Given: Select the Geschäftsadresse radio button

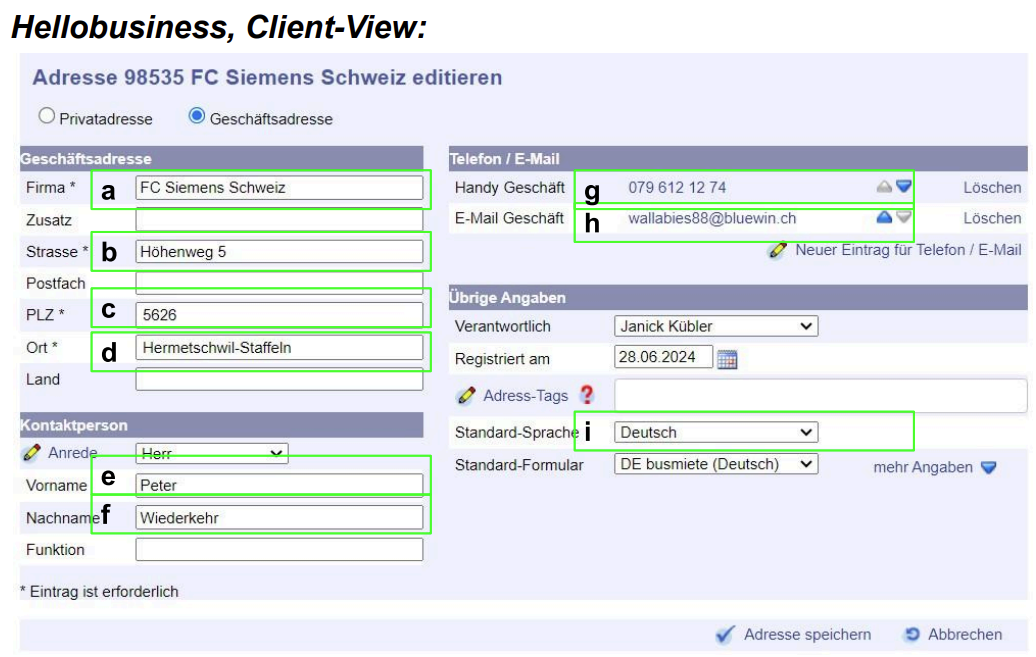Looking at the screenshot, I should pyautogui.click(x=196, y=116).
